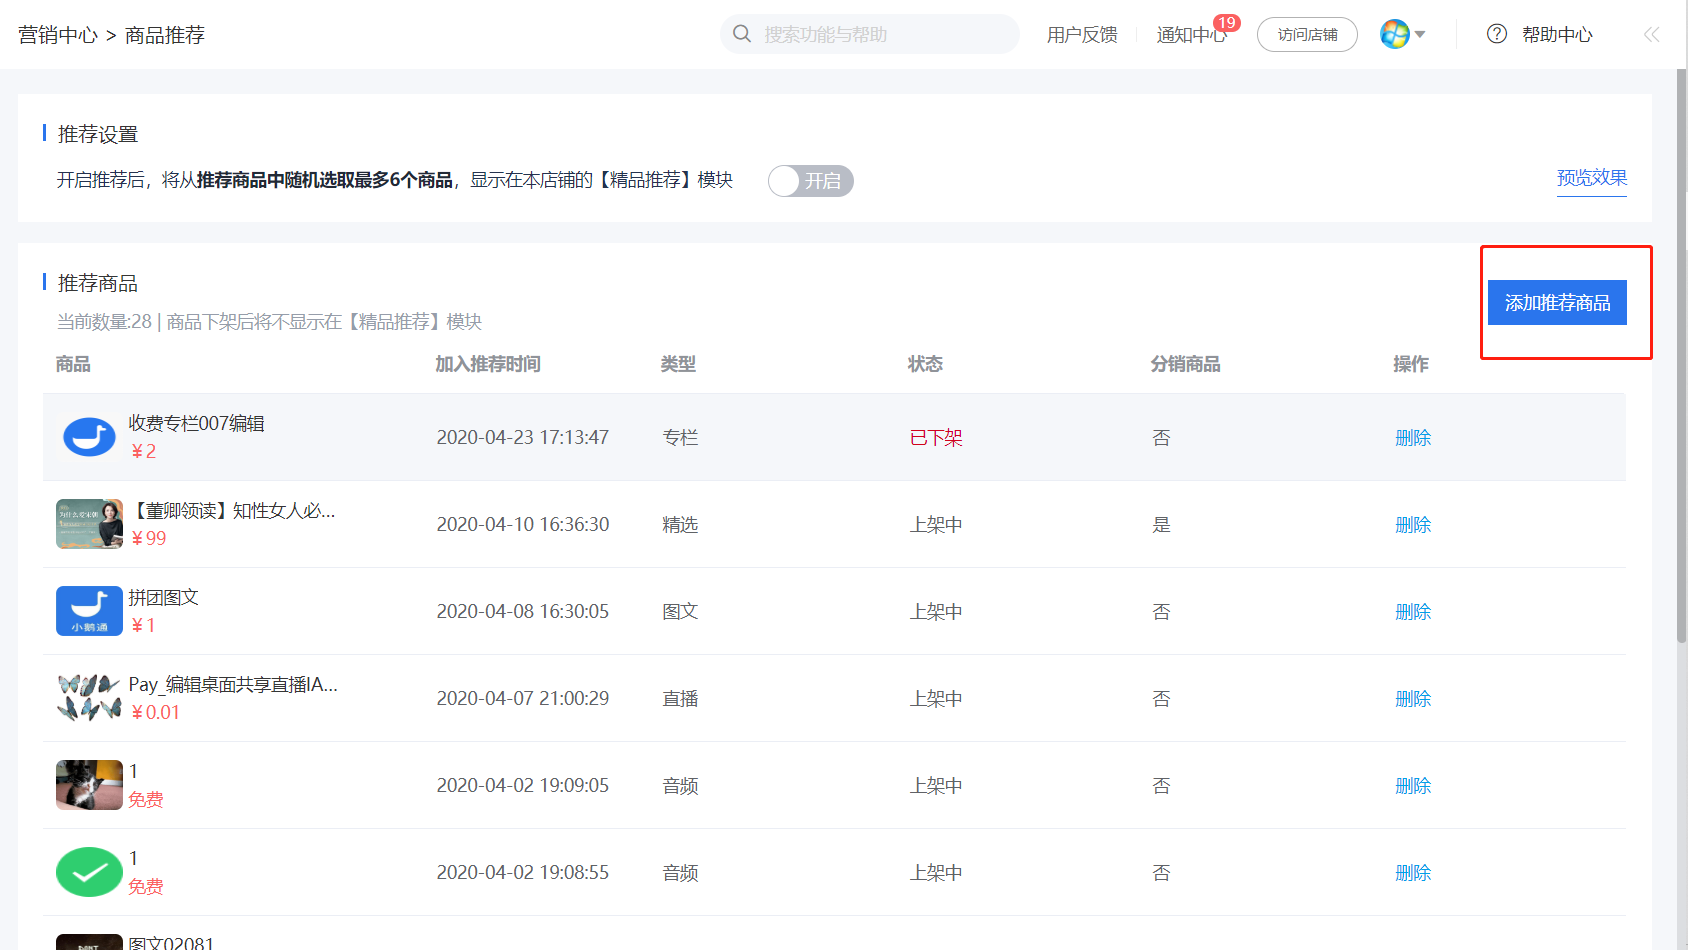
Task: Click the help center question mark icon
Action: point(1497,34)
